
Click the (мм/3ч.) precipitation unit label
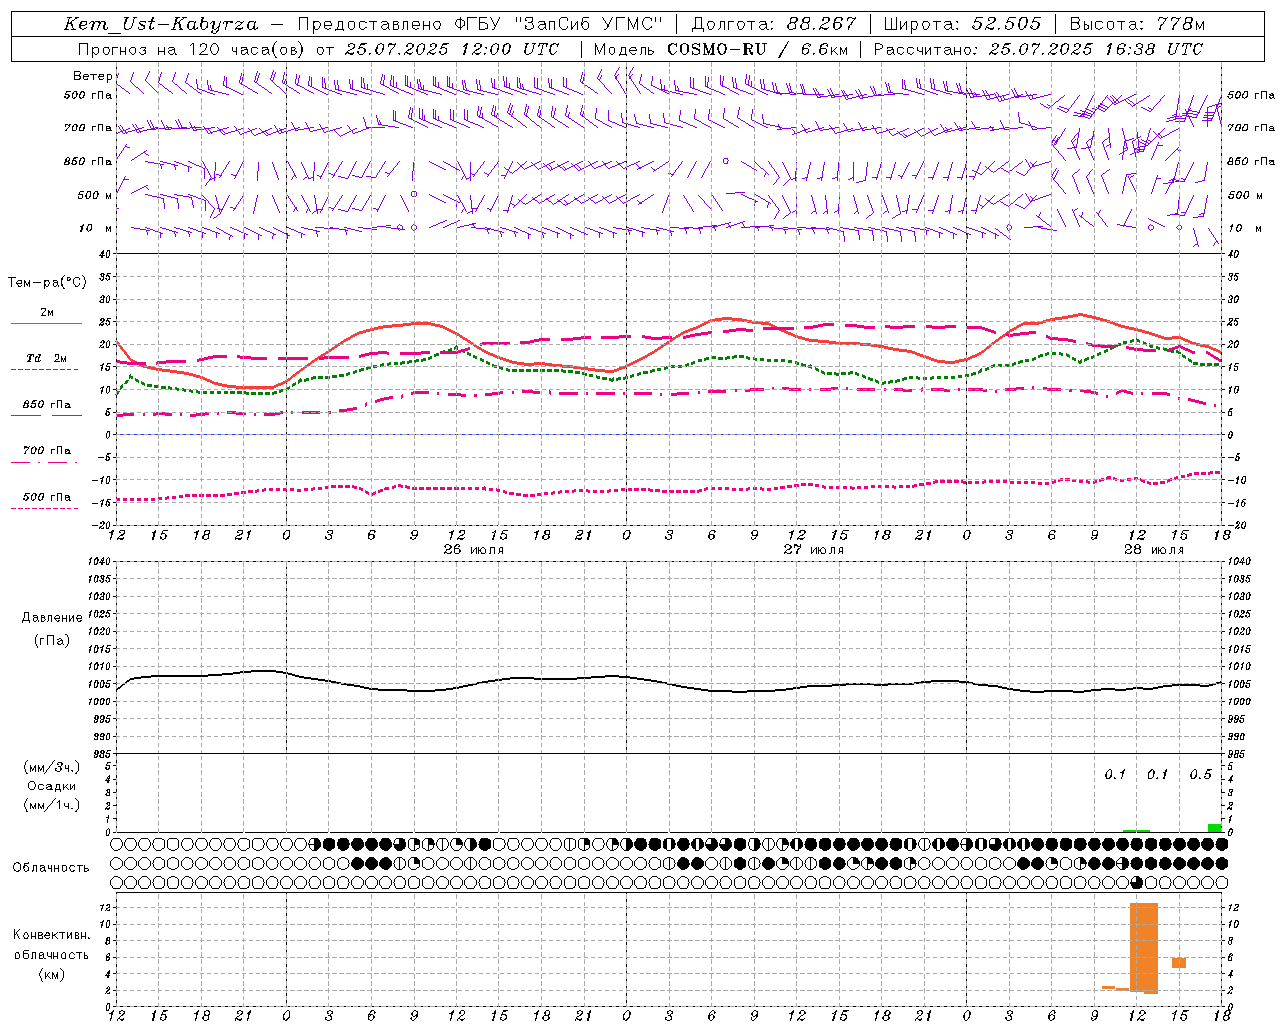point(52,767)
